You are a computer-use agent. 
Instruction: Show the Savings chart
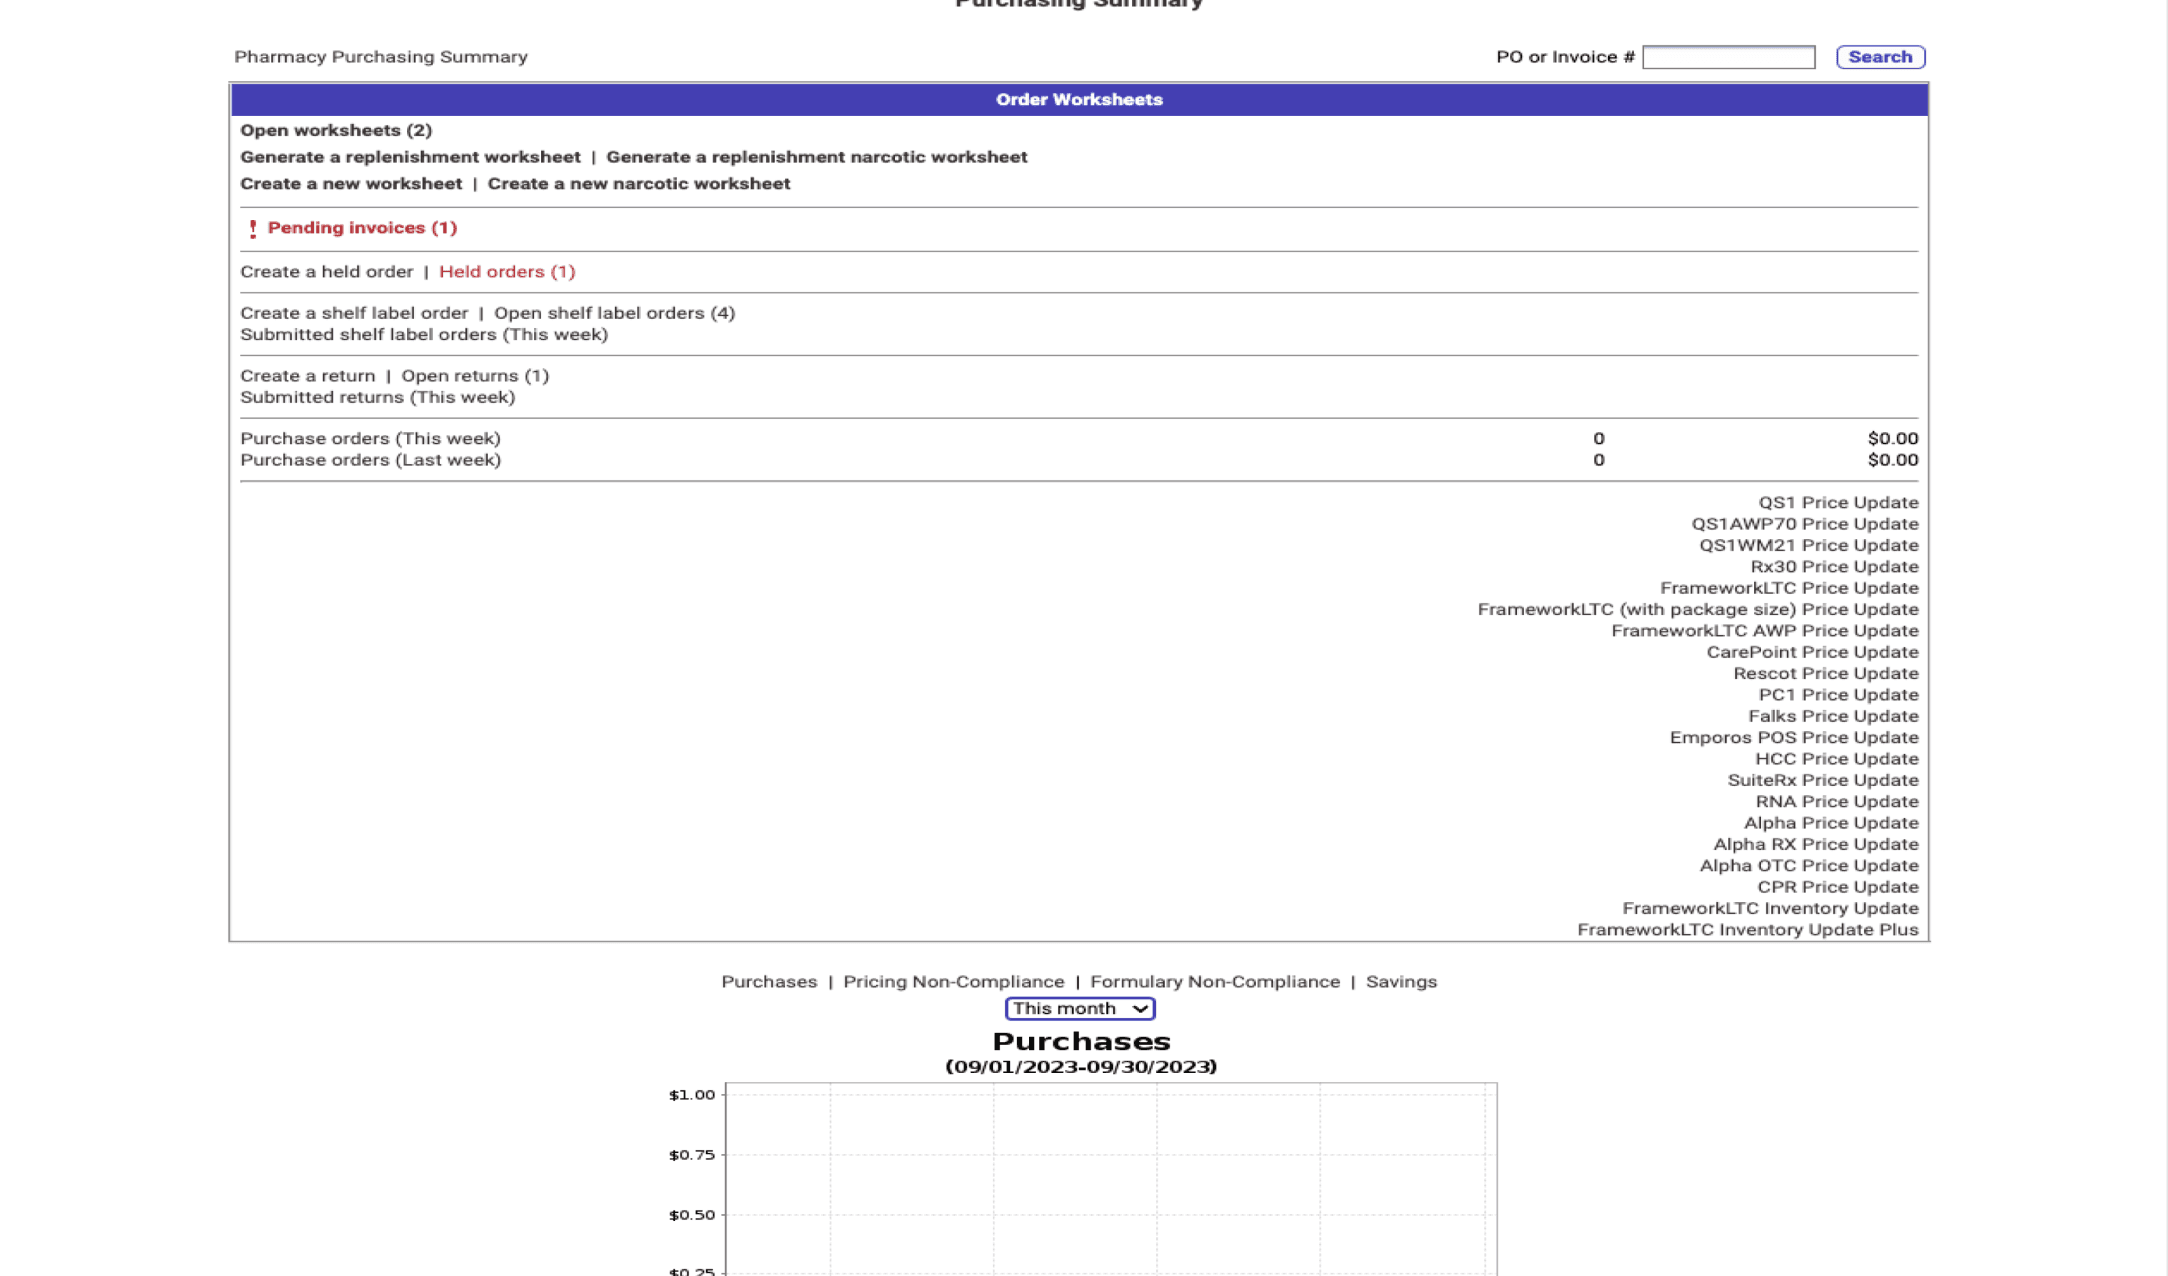click(x=1400, y=982)
